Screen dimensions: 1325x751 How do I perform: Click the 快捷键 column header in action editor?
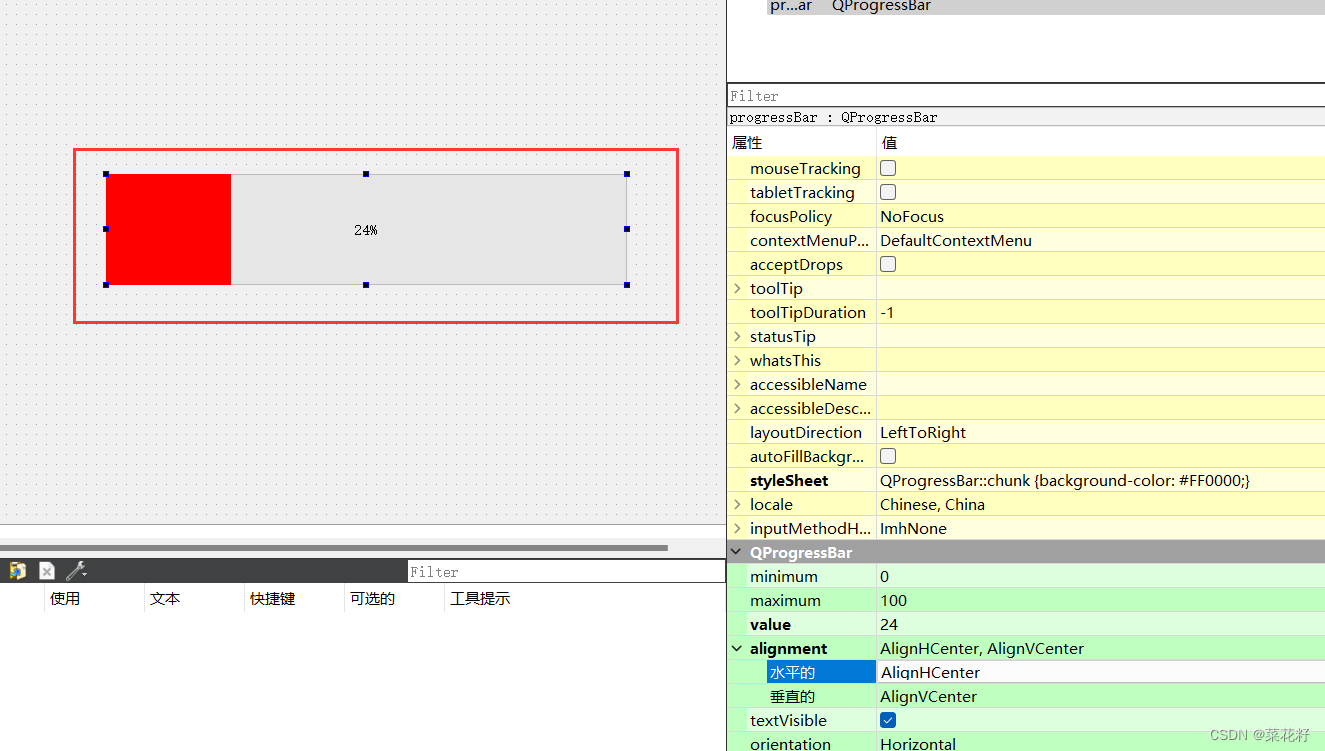(x=273, y=598)
